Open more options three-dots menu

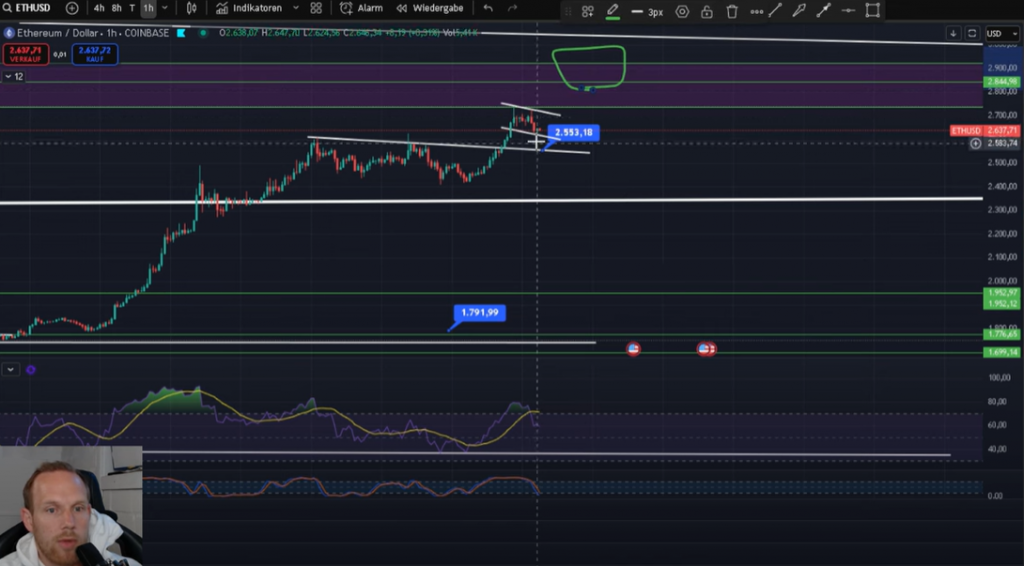tap(756, 11)
